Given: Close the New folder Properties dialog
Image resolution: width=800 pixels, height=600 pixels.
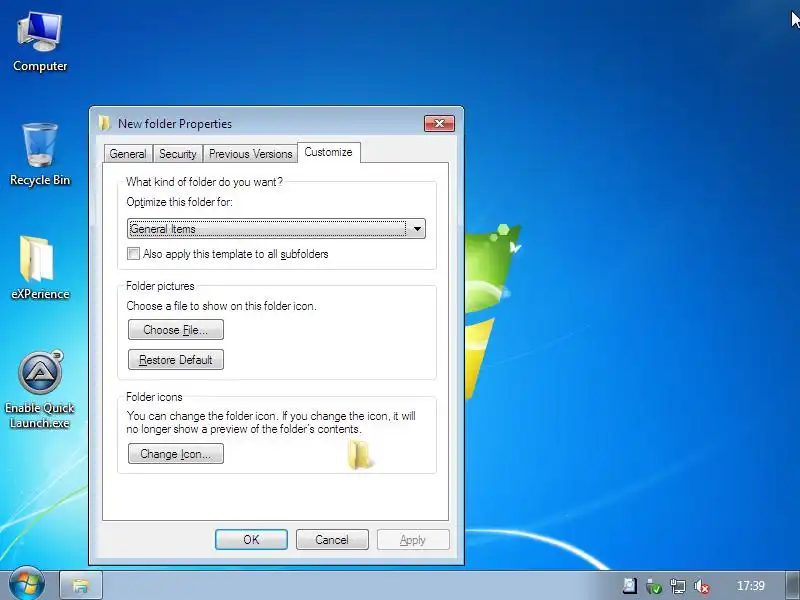Looking at the screenshot, I should coord(439,123).
